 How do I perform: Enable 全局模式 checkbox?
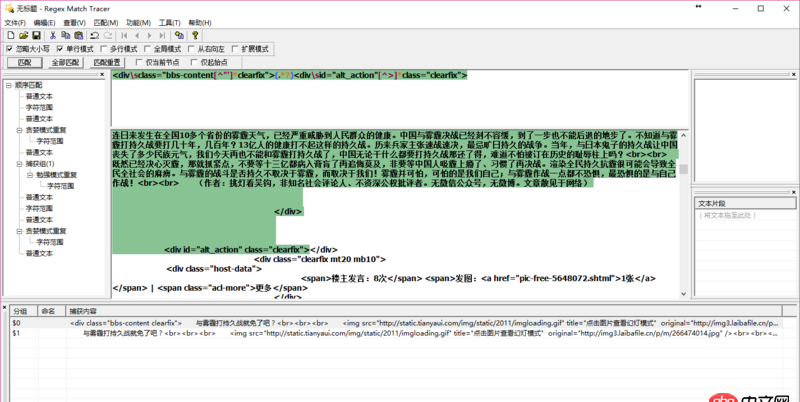pyautogui.click(x=147, y=49)
